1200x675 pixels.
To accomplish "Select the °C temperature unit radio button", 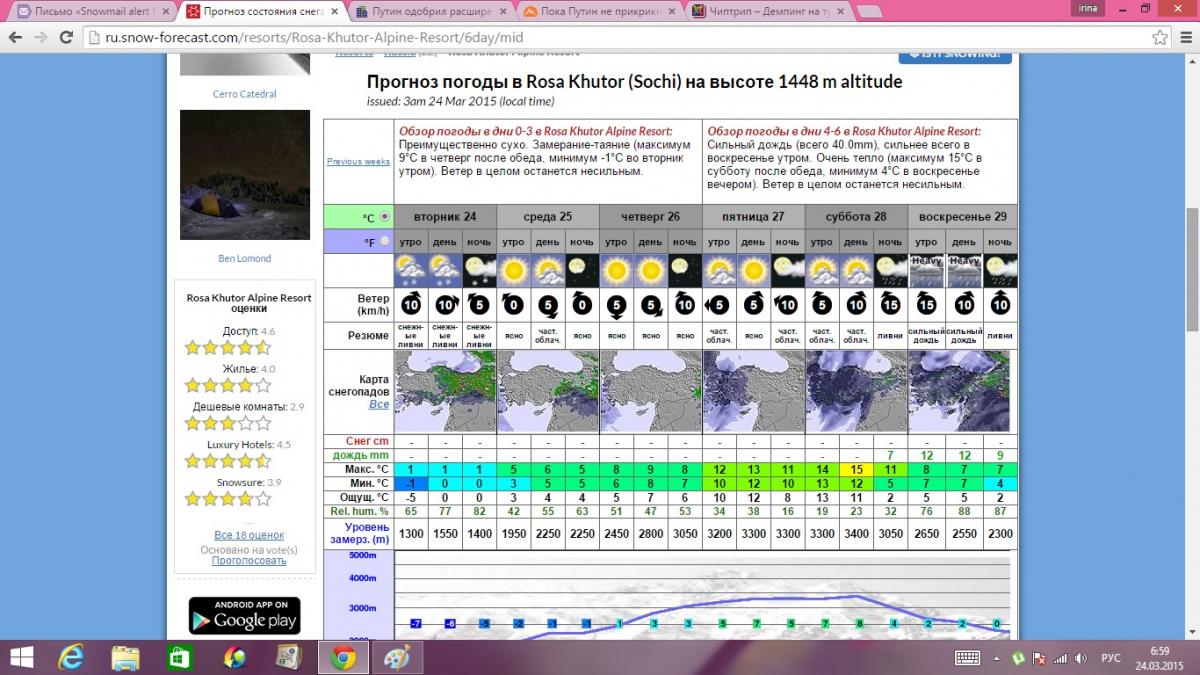I will pos(385,217).
